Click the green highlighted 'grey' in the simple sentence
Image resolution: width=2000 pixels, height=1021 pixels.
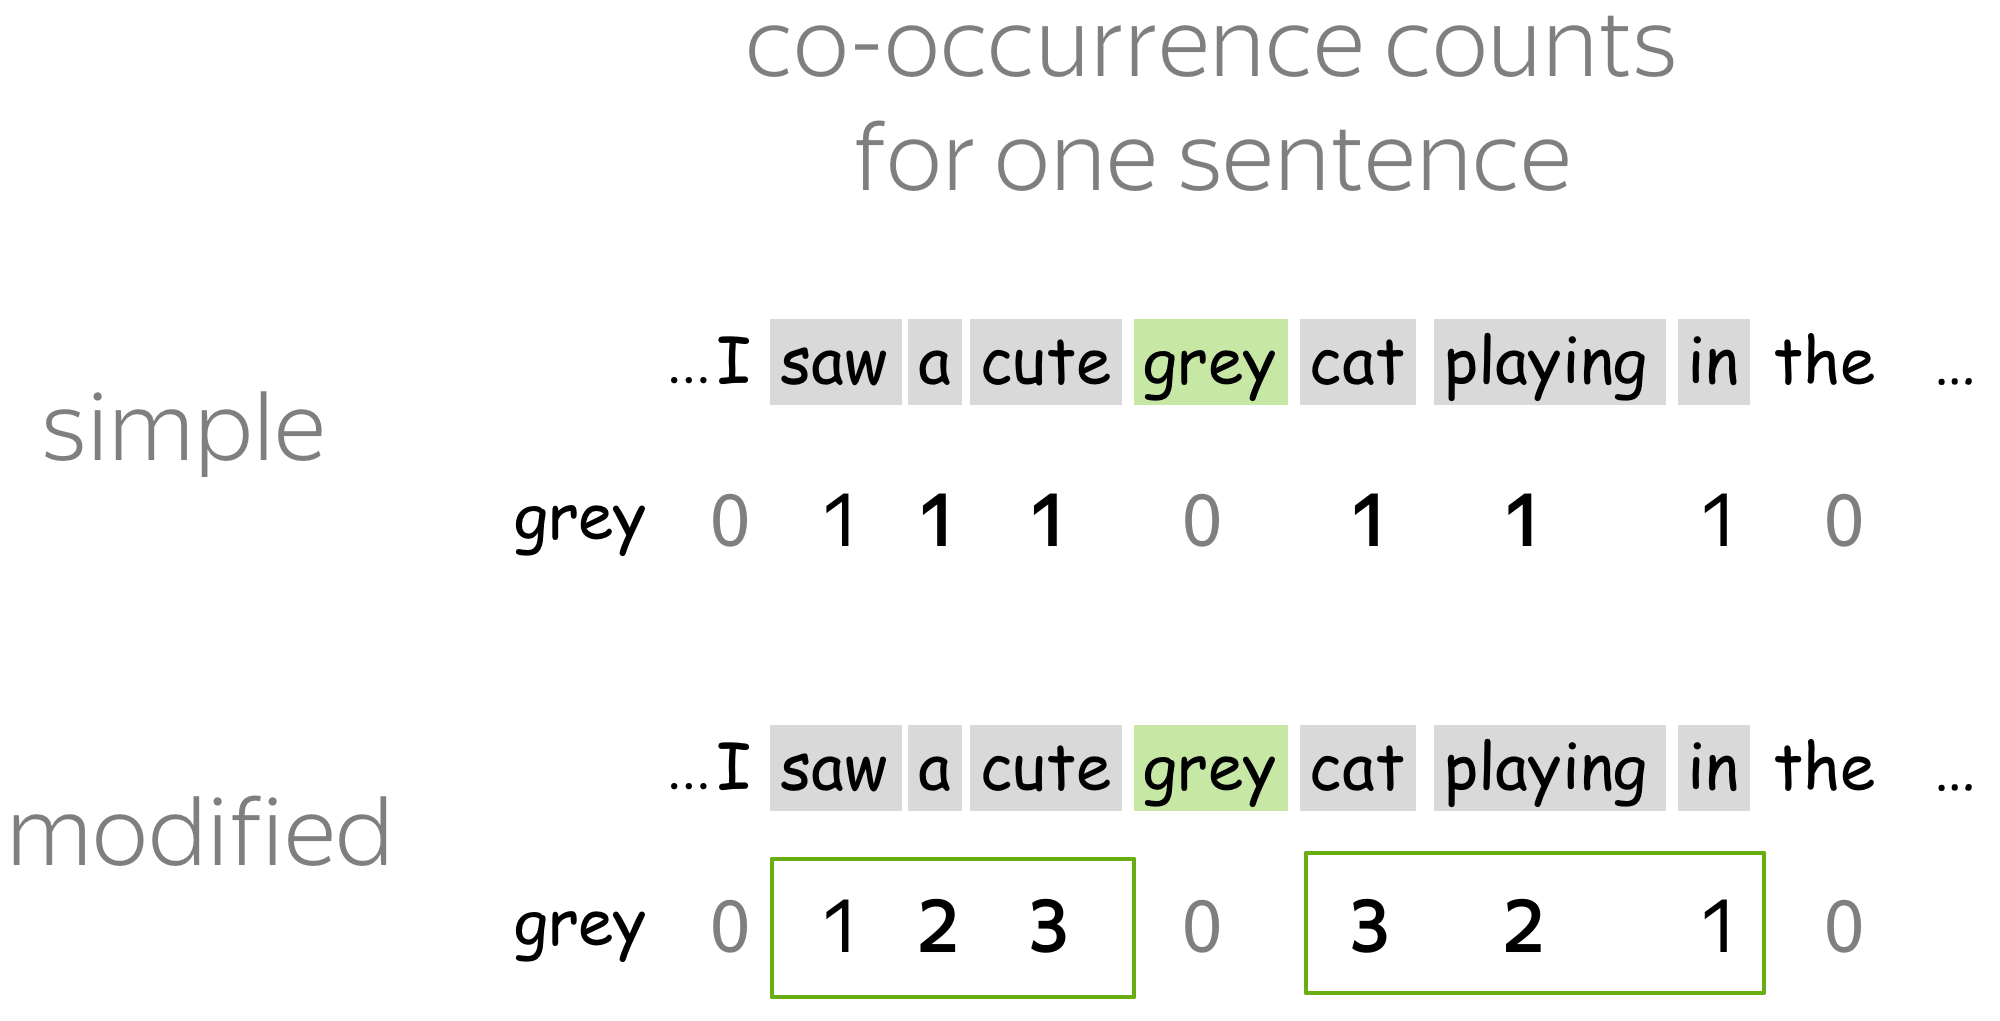(x=1210, y=362)
